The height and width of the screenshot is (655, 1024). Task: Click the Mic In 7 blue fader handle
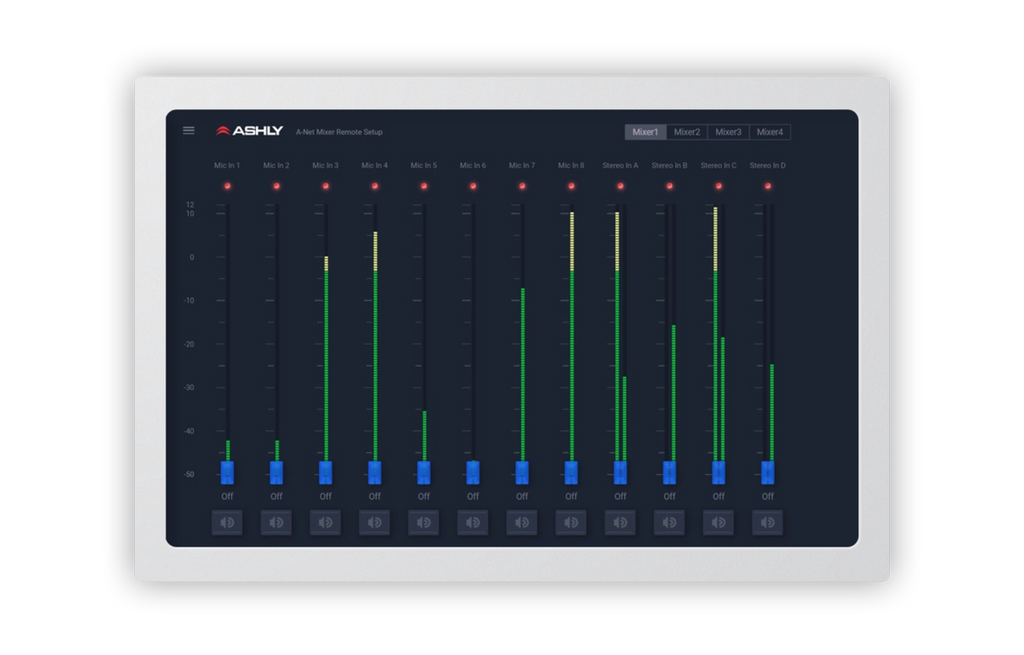522,473
